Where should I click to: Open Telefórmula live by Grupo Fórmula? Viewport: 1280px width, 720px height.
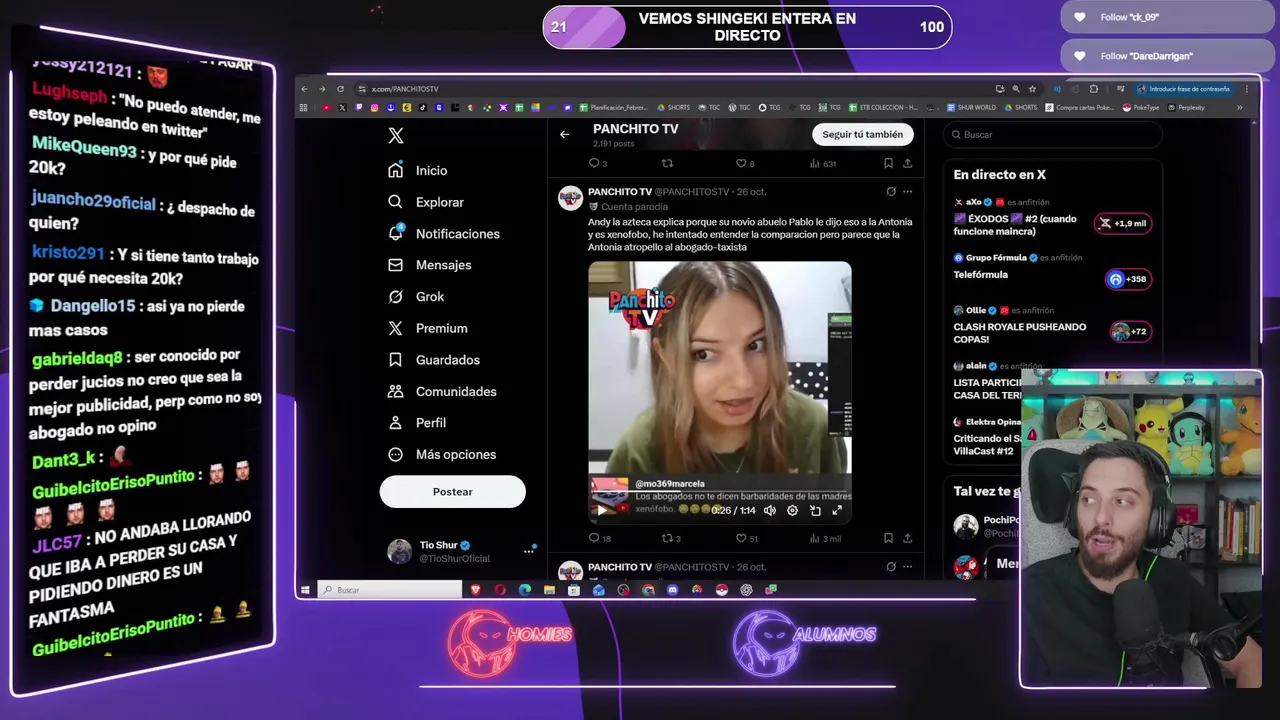click(981, 275)
